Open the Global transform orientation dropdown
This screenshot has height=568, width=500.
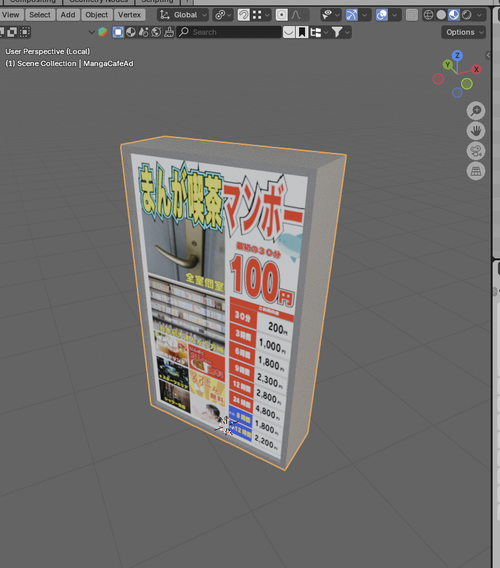coord(183,15)
